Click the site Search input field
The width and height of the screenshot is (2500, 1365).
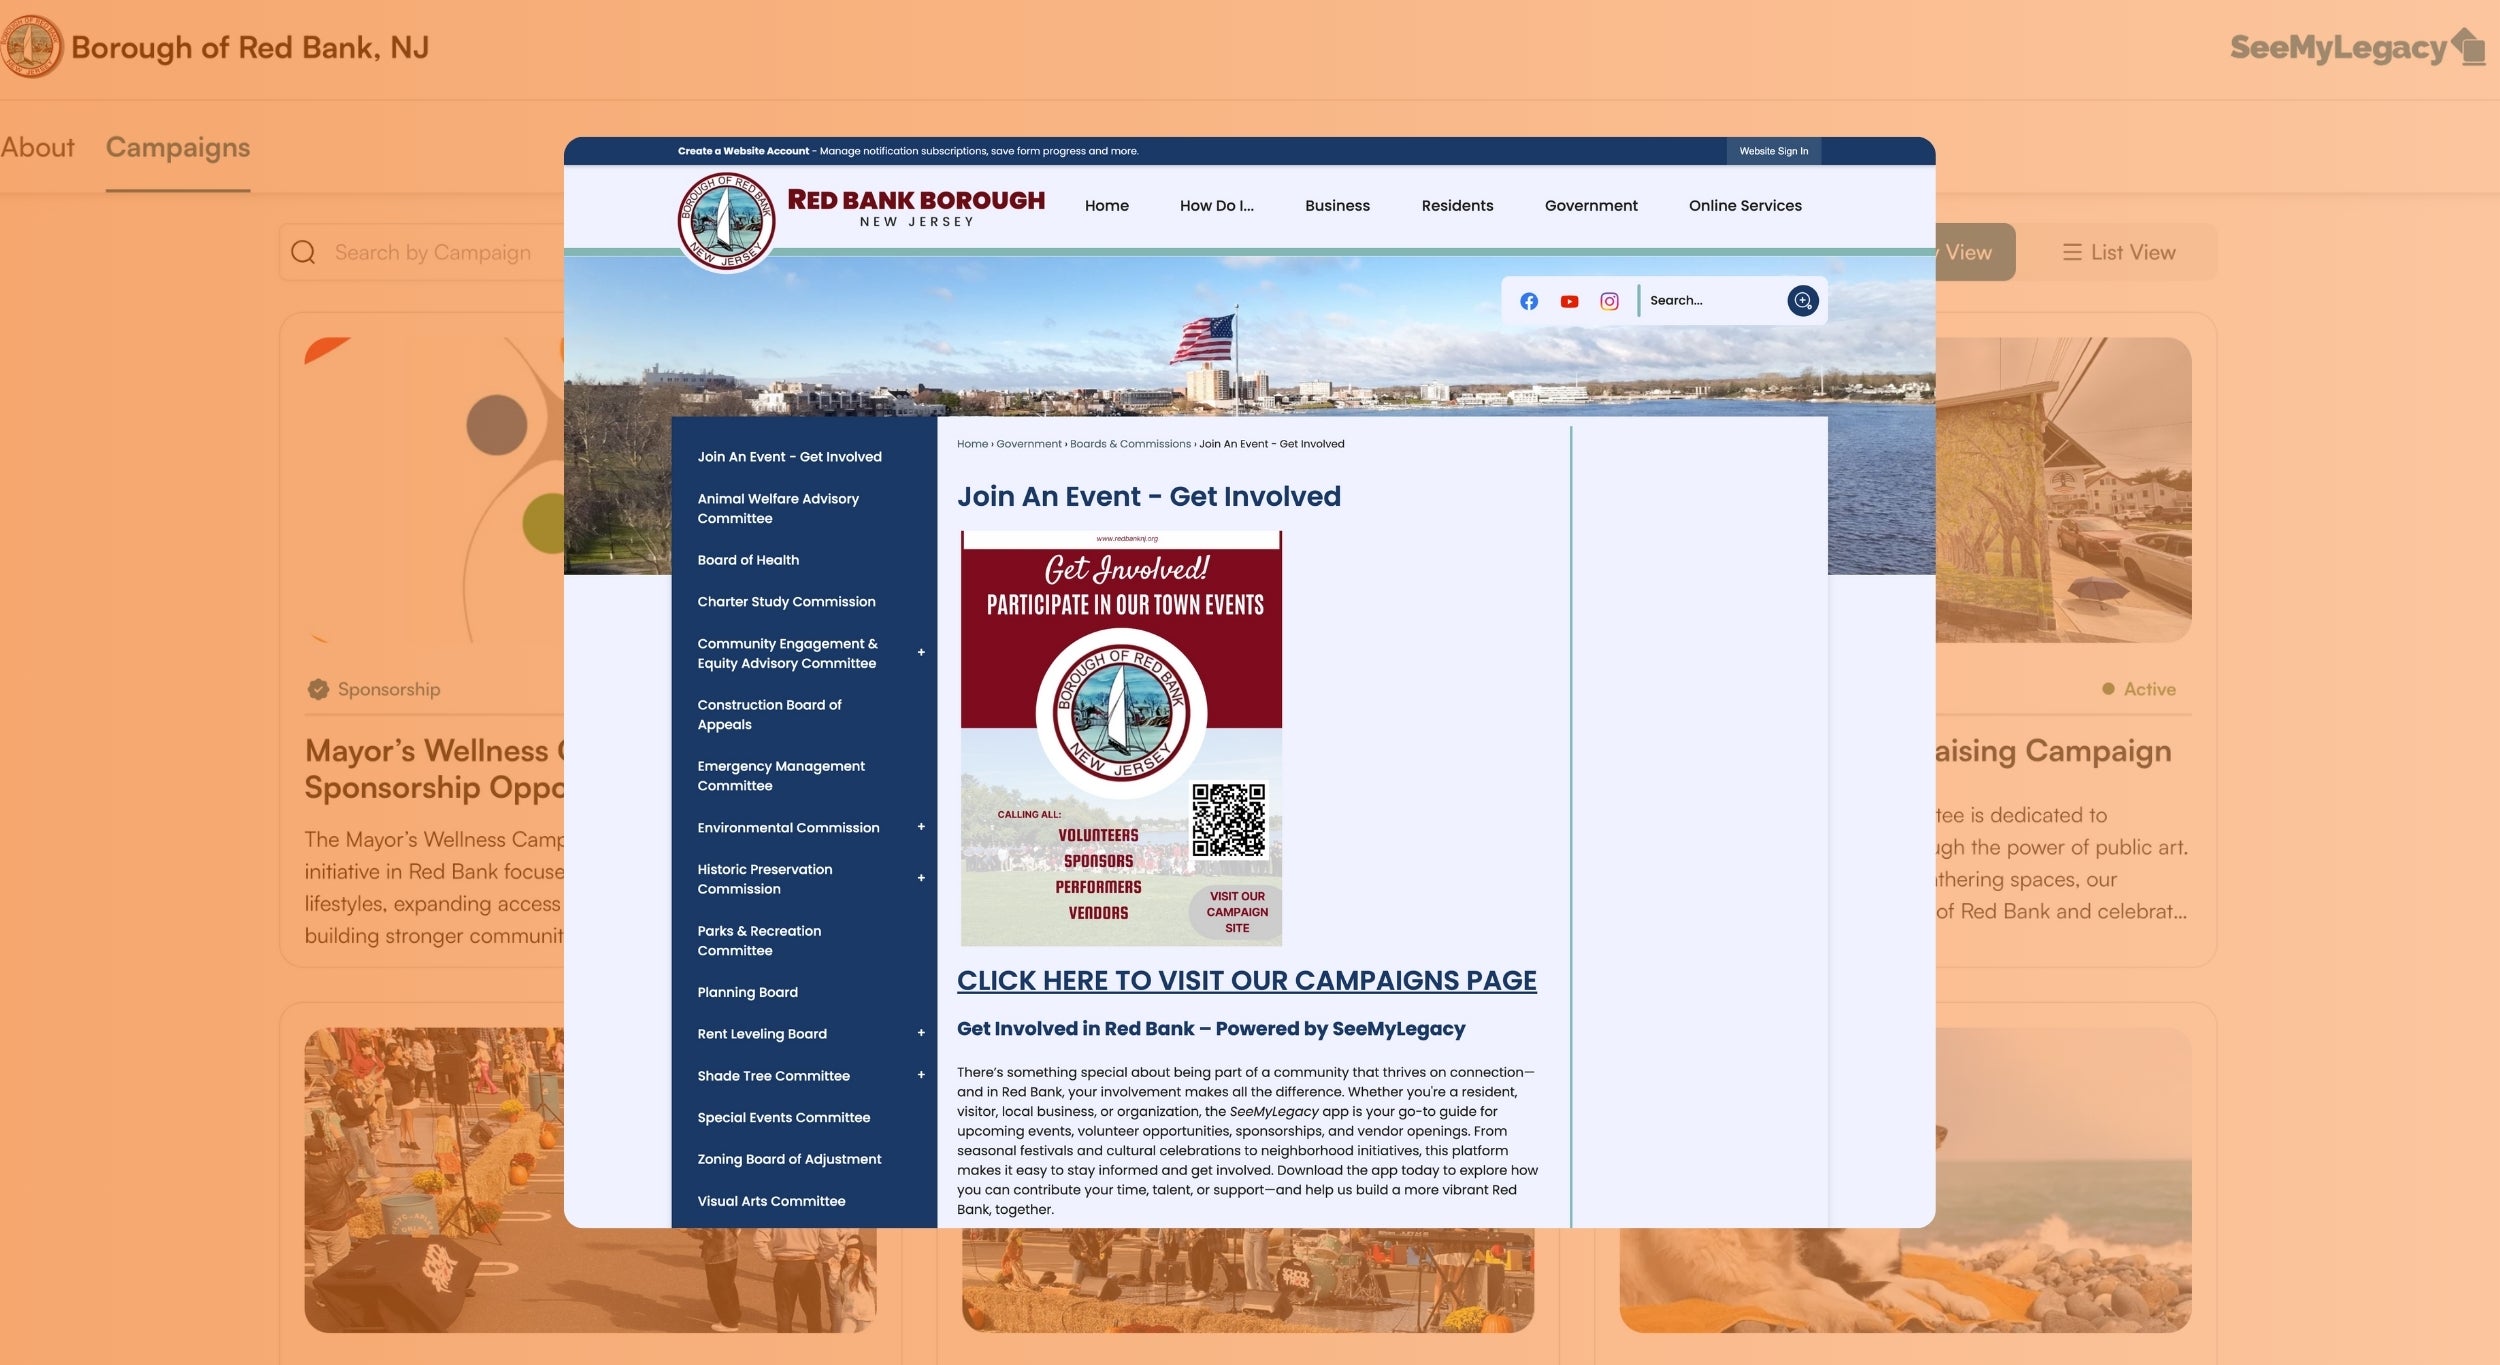pos(1711,301)
